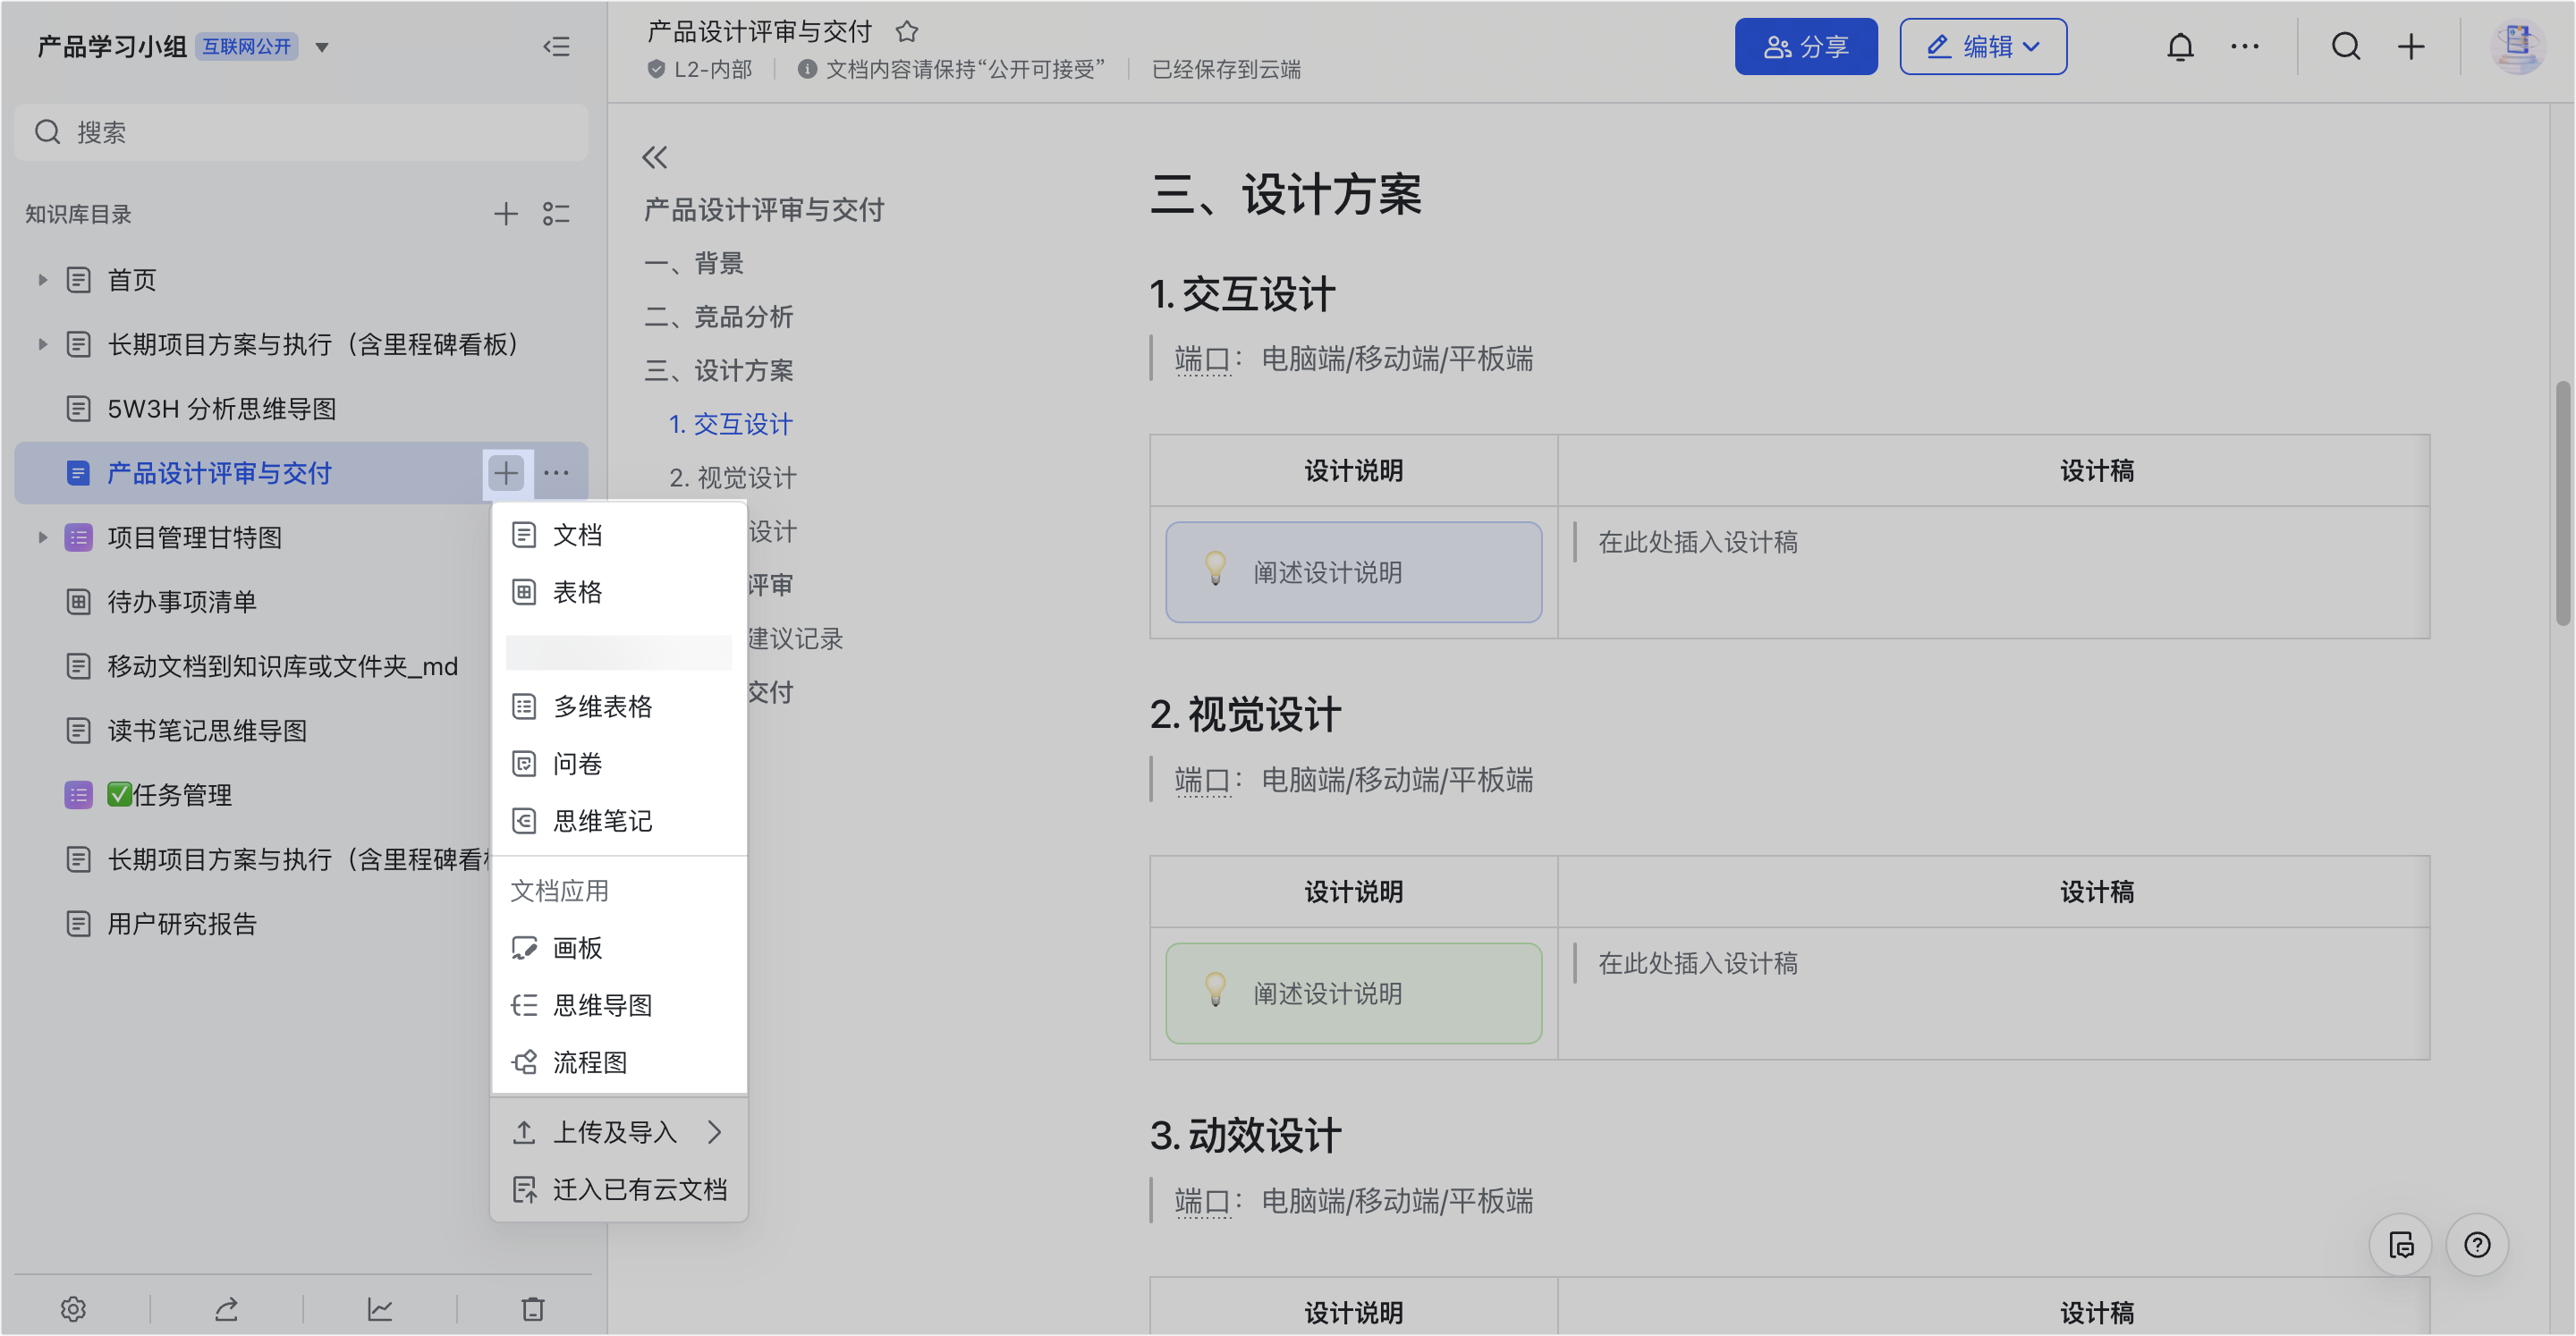Image resolution: width=2576 pixels, height=1336 pixels.
Task: Open the knowledge base settings gear
Action: [x=73, y=1308]
